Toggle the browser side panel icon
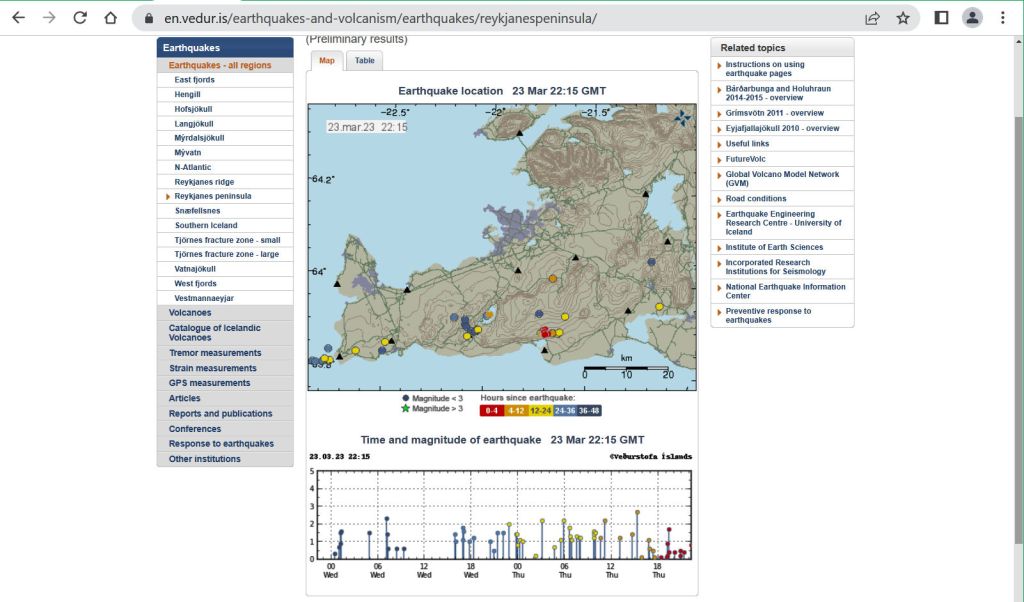Image resolution: width=1024 pixels, height=602 pixels. pos(941,18)
